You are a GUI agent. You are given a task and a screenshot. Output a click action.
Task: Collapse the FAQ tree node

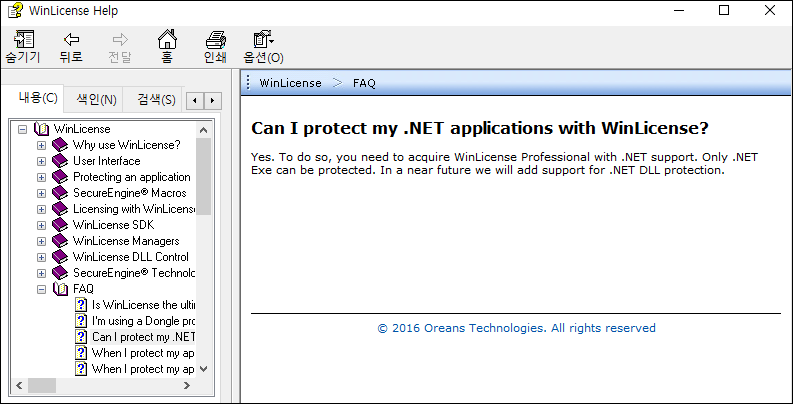tap(41, 289)
